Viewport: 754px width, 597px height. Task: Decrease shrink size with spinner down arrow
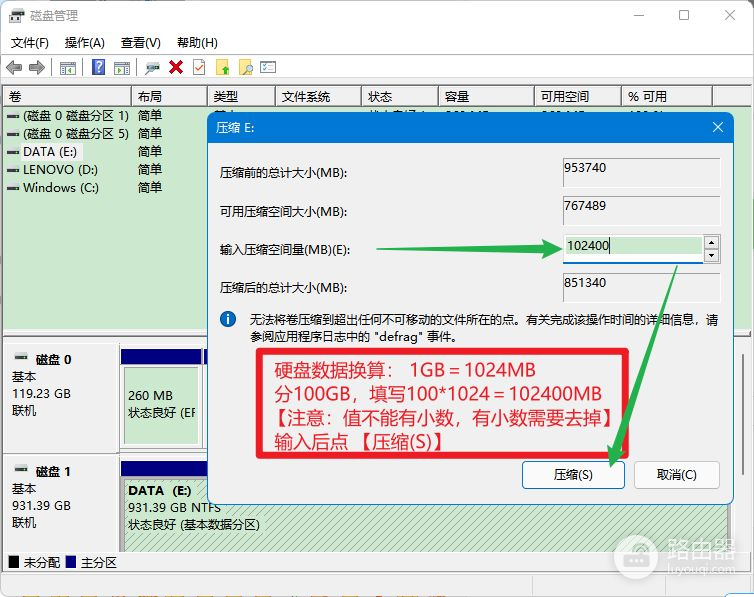click(x=711, y=255)
